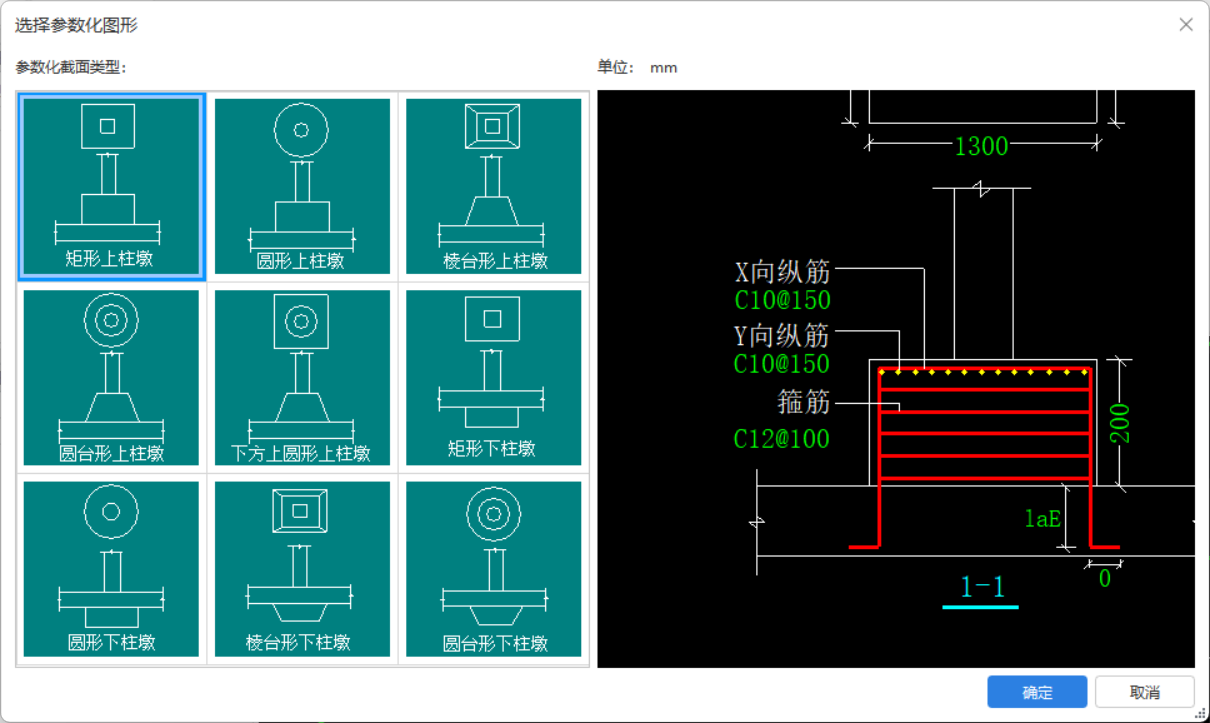The width and height of the screenshot is (1210, 723).
Task: Click the 单位 mm unit label
Action: (x=637, y=67)
